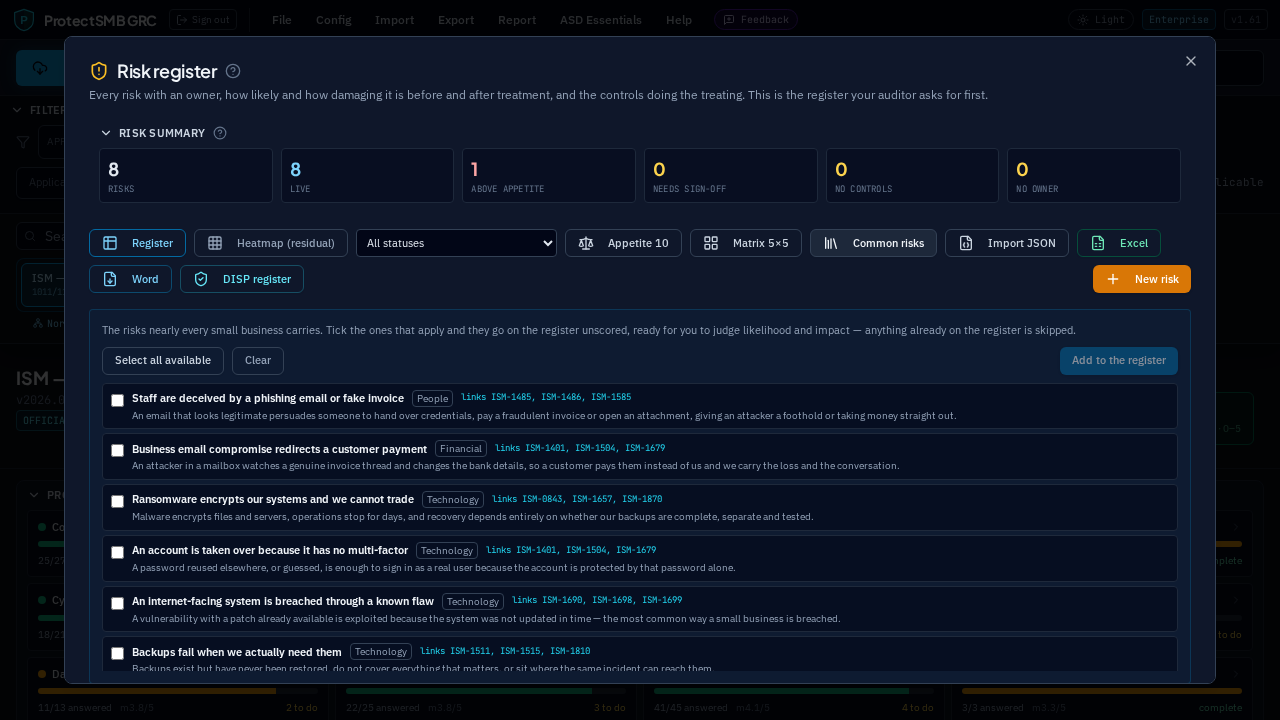1280x720 pixels.
Task: Click the Appetite 10 button
Action: [623, 243]
